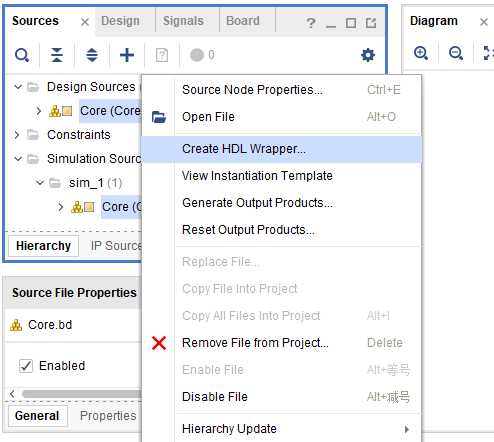Toggle the Enabled checkbox for Core.bd

[26, 366]
